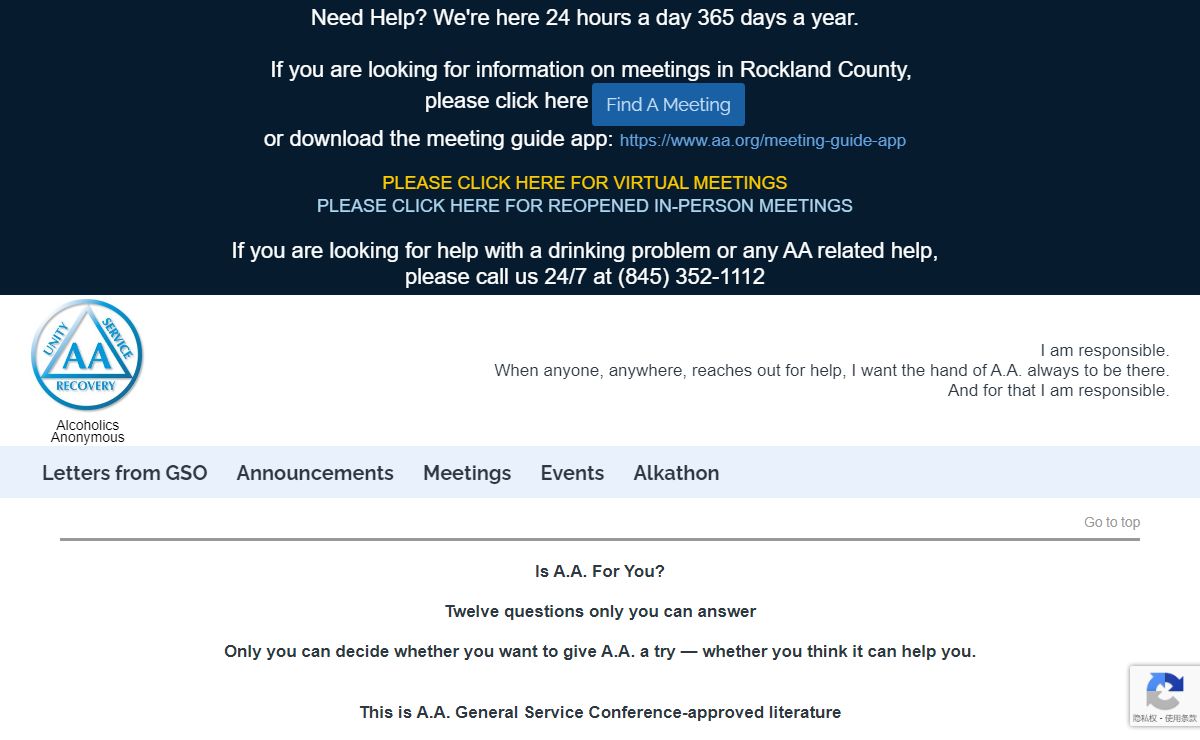This screenshot has width=1200, height=740.
Task: Click the AA Unity Service Recovery logo
Action: point(87,355)
